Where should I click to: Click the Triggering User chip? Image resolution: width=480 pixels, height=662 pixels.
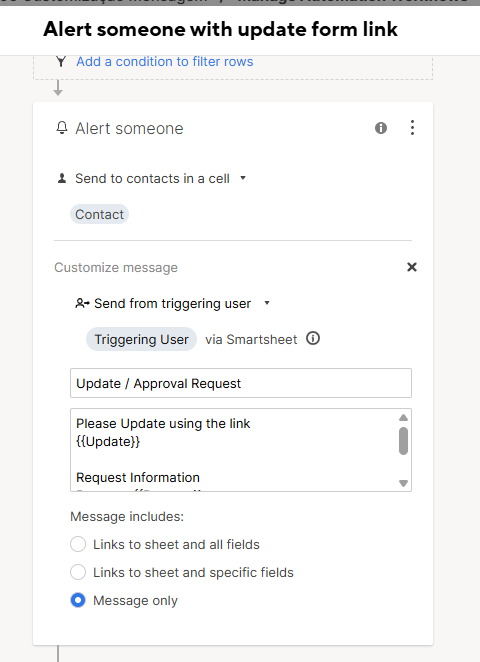click(141, 339)
